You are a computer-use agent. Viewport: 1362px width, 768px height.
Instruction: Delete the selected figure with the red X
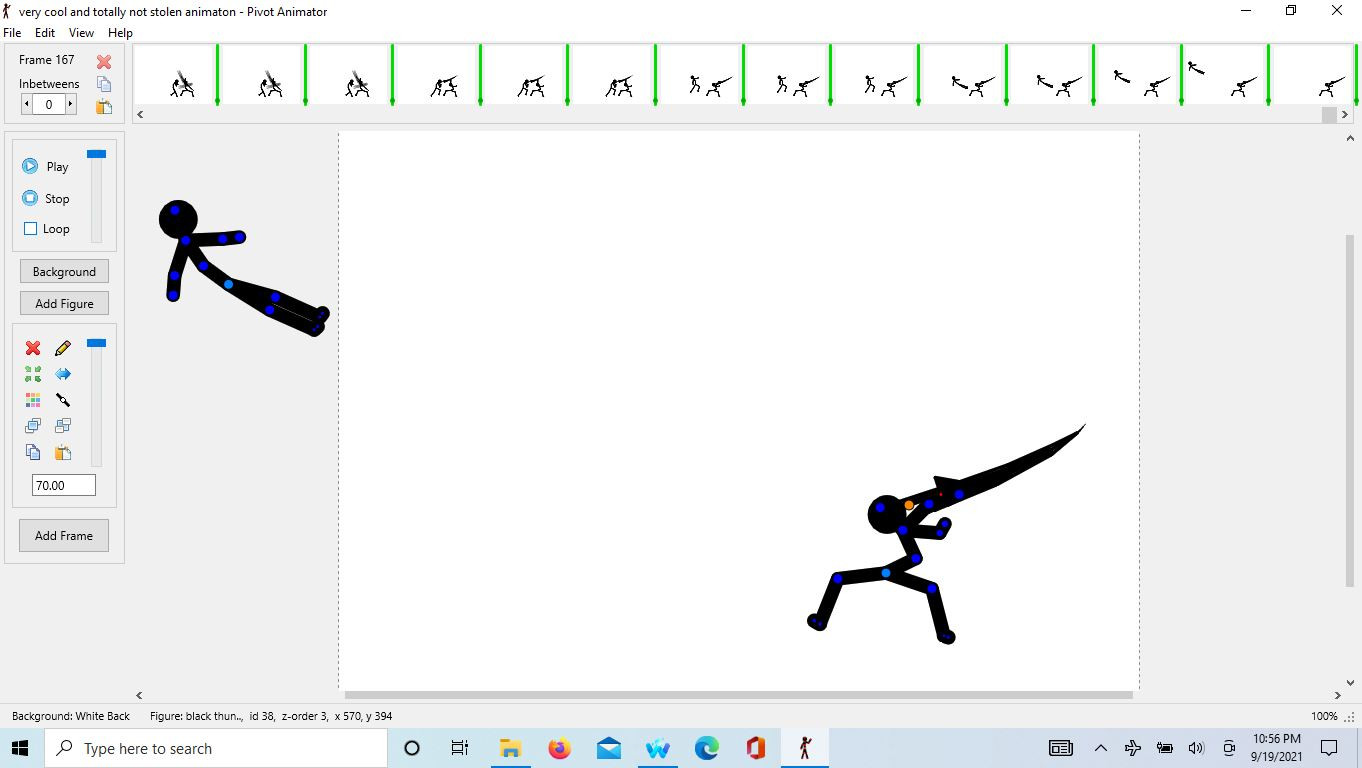pyautogui.click(x=33, y=348)
